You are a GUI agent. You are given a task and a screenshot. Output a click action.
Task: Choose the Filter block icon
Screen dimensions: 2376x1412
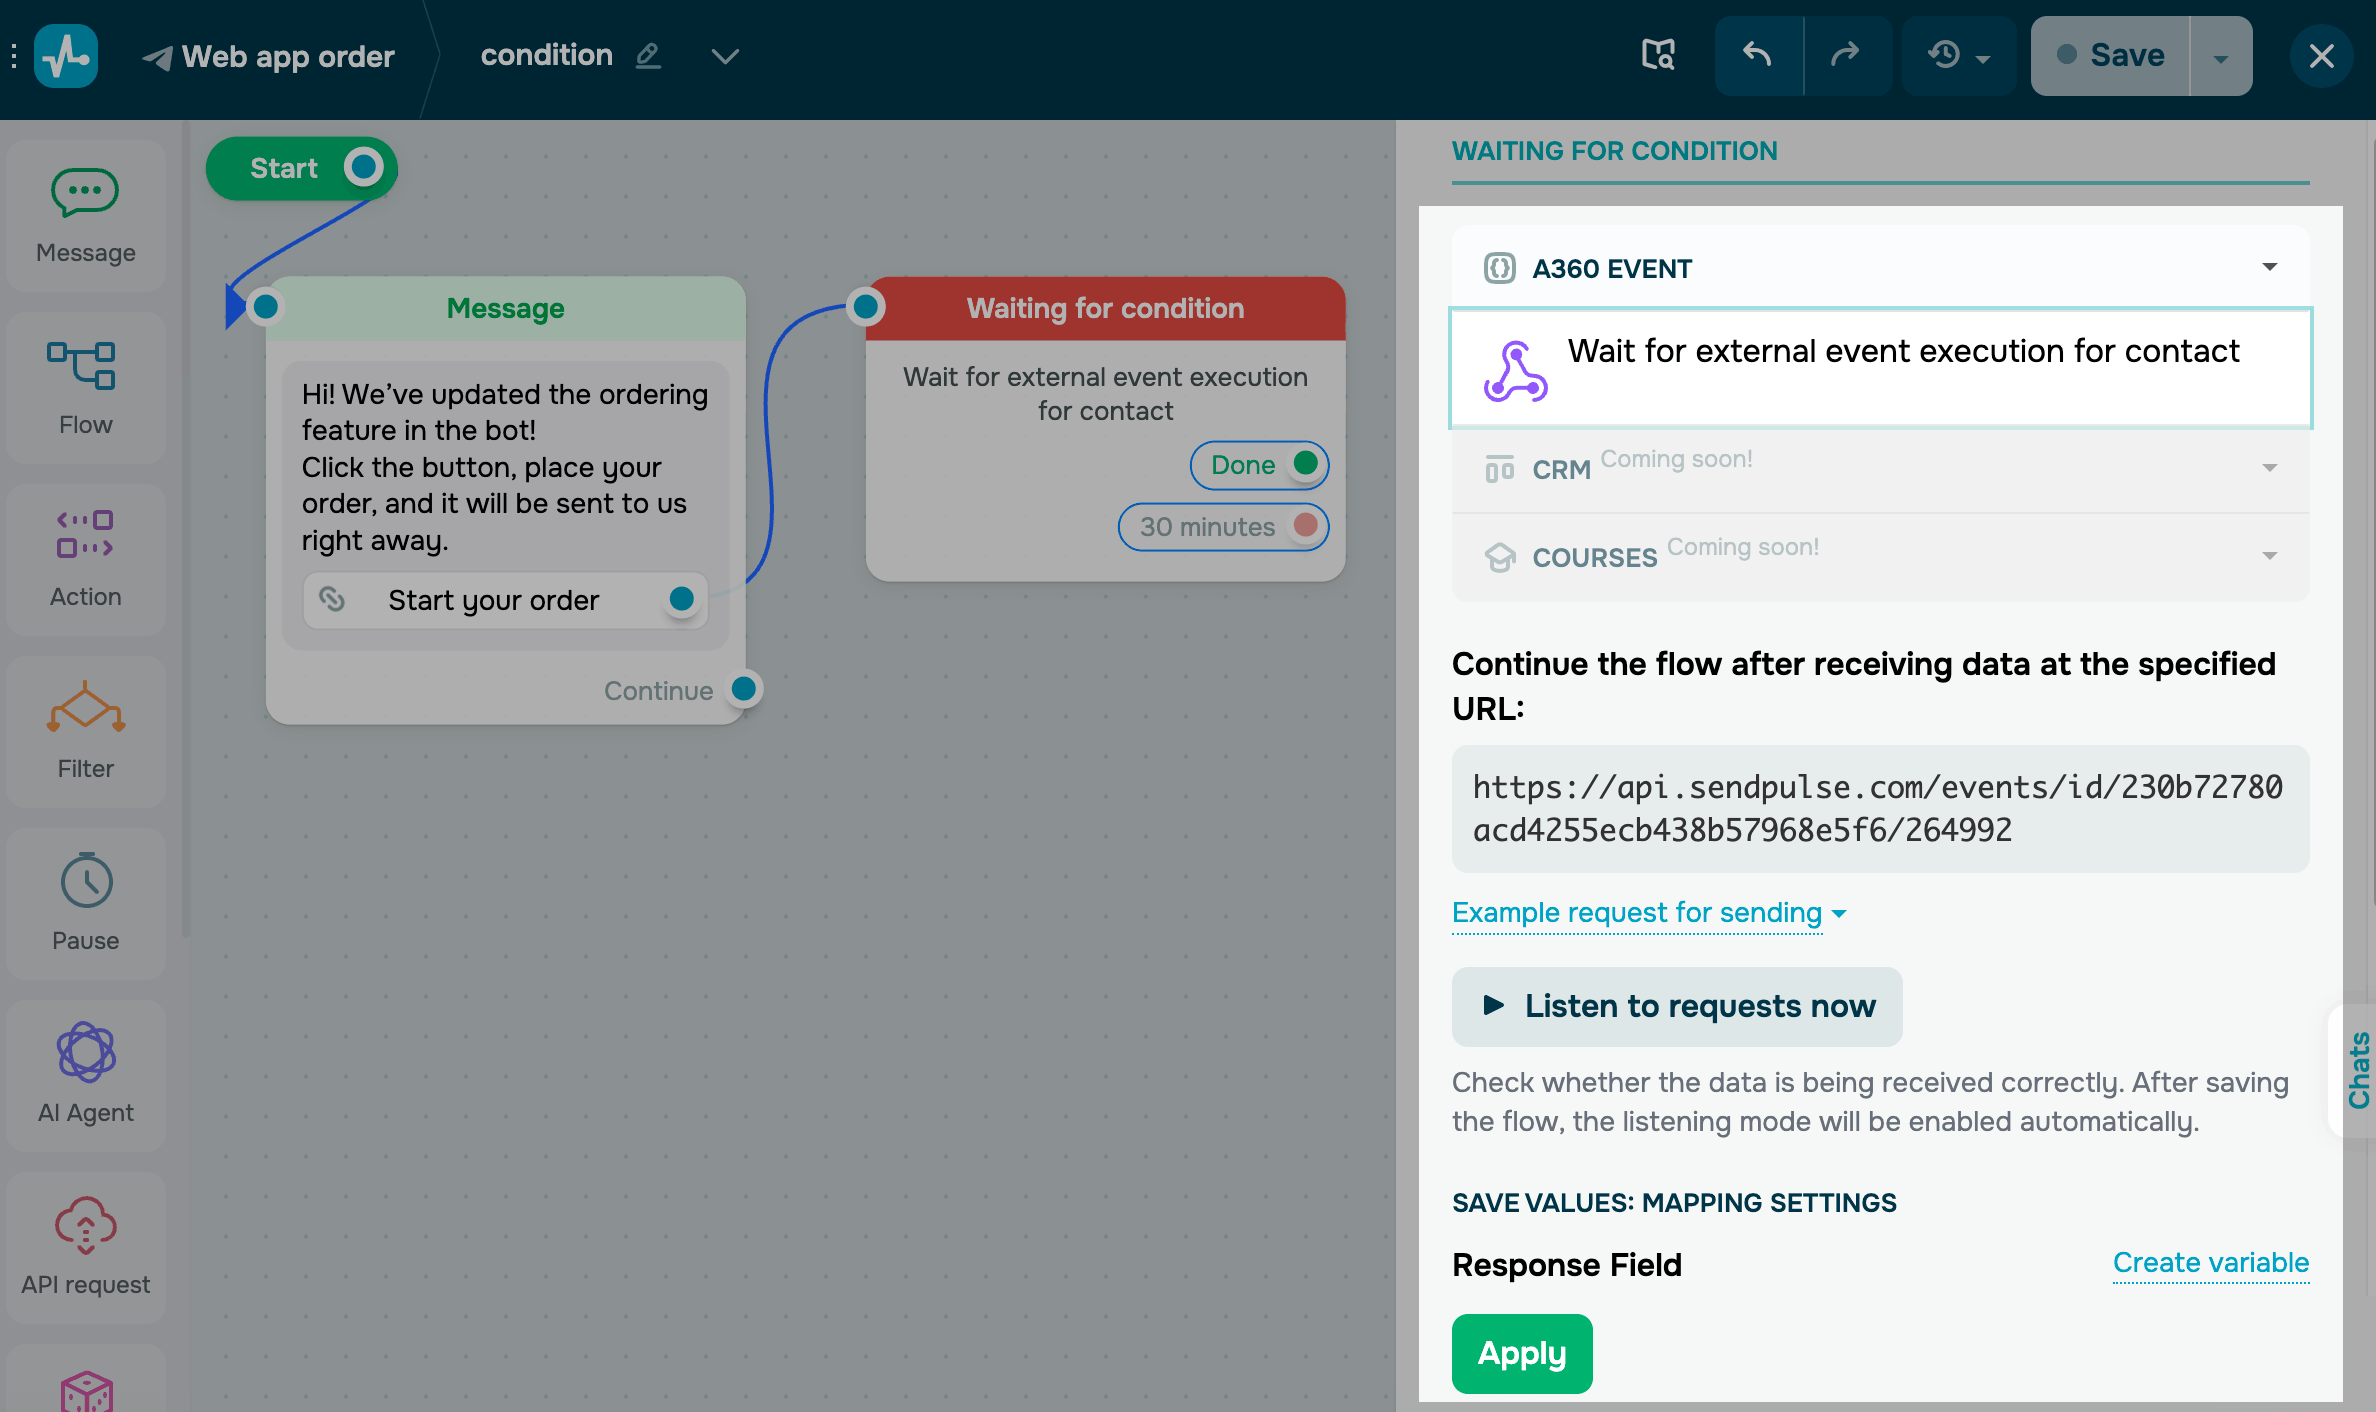click(x=85, y=708)
